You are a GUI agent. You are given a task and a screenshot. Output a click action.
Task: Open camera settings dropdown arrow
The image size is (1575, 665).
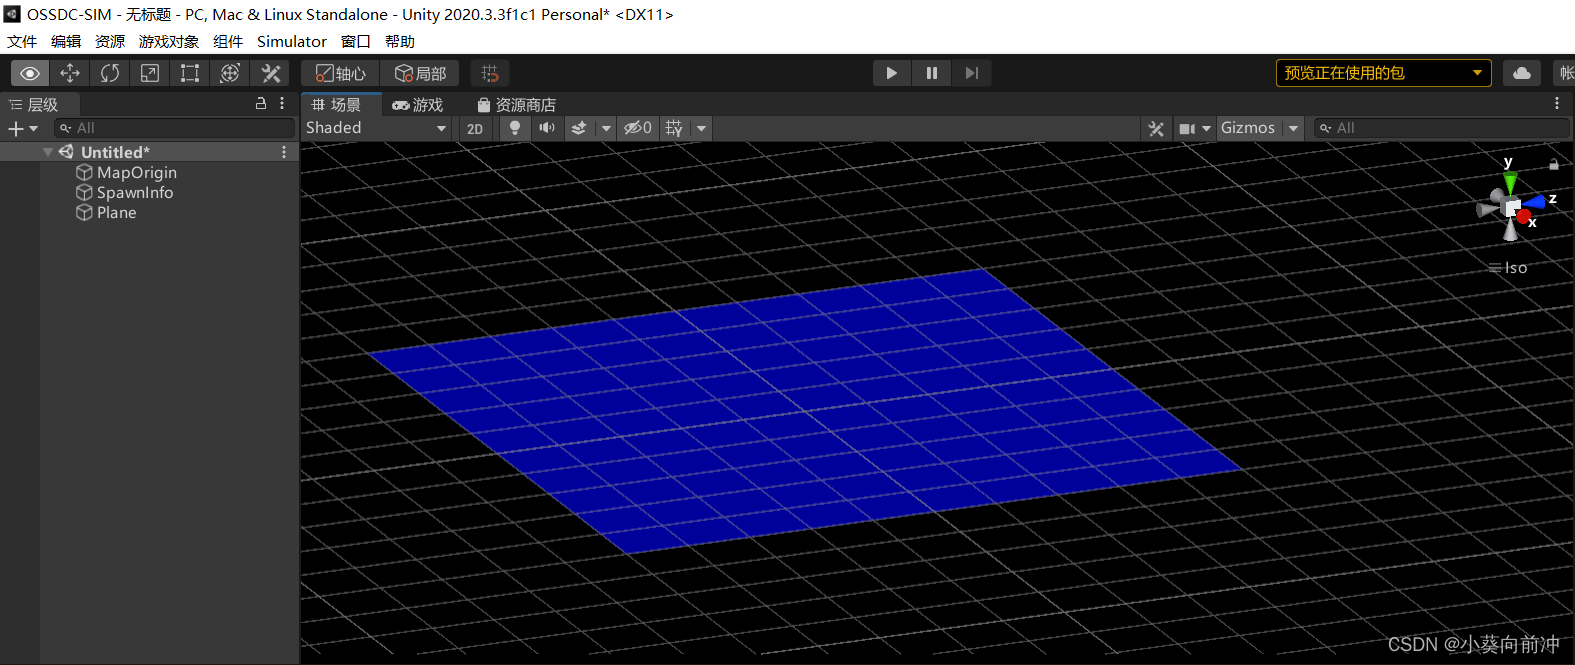point(1207,128)
